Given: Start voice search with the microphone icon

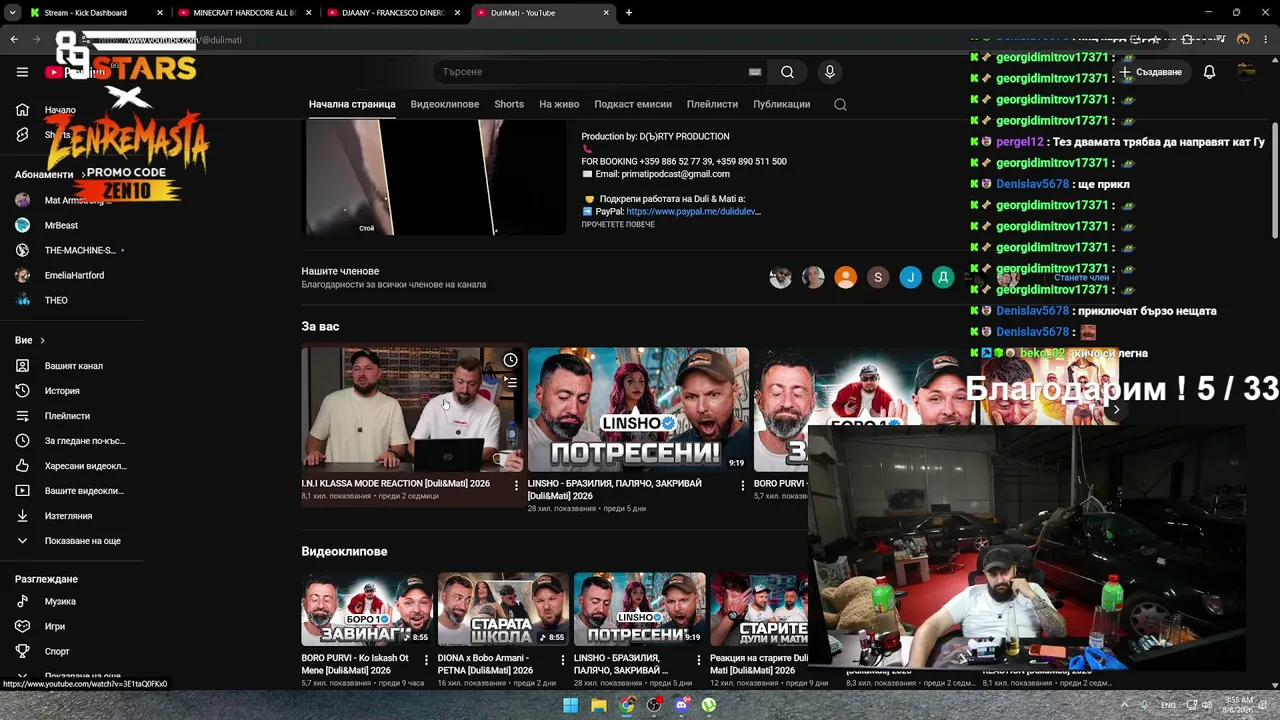Looking at the screenshot, I should pyautogui.click(x=829, y=72).
